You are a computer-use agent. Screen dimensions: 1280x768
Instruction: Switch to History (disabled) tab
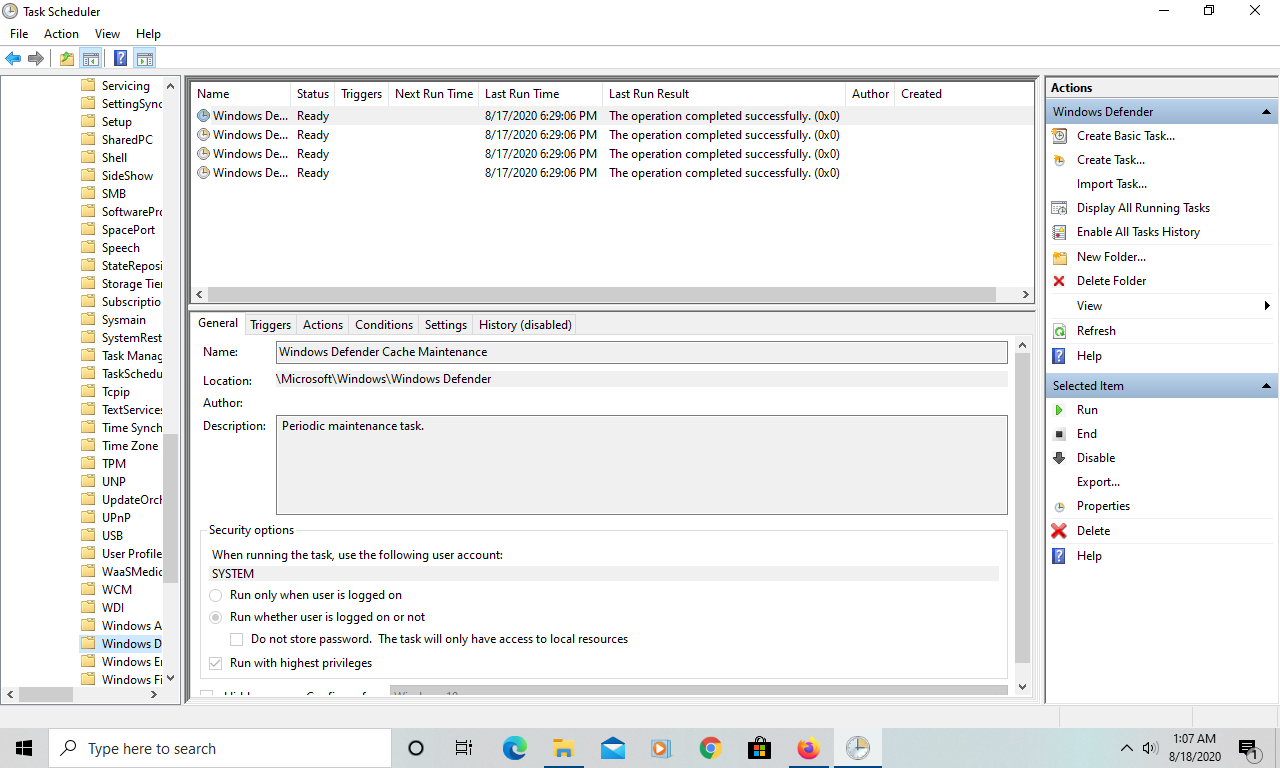tap(525, 325)
